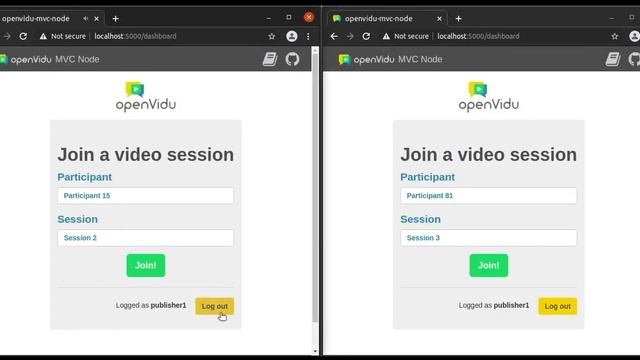Focus the Session 3 input field

point(489,238)
